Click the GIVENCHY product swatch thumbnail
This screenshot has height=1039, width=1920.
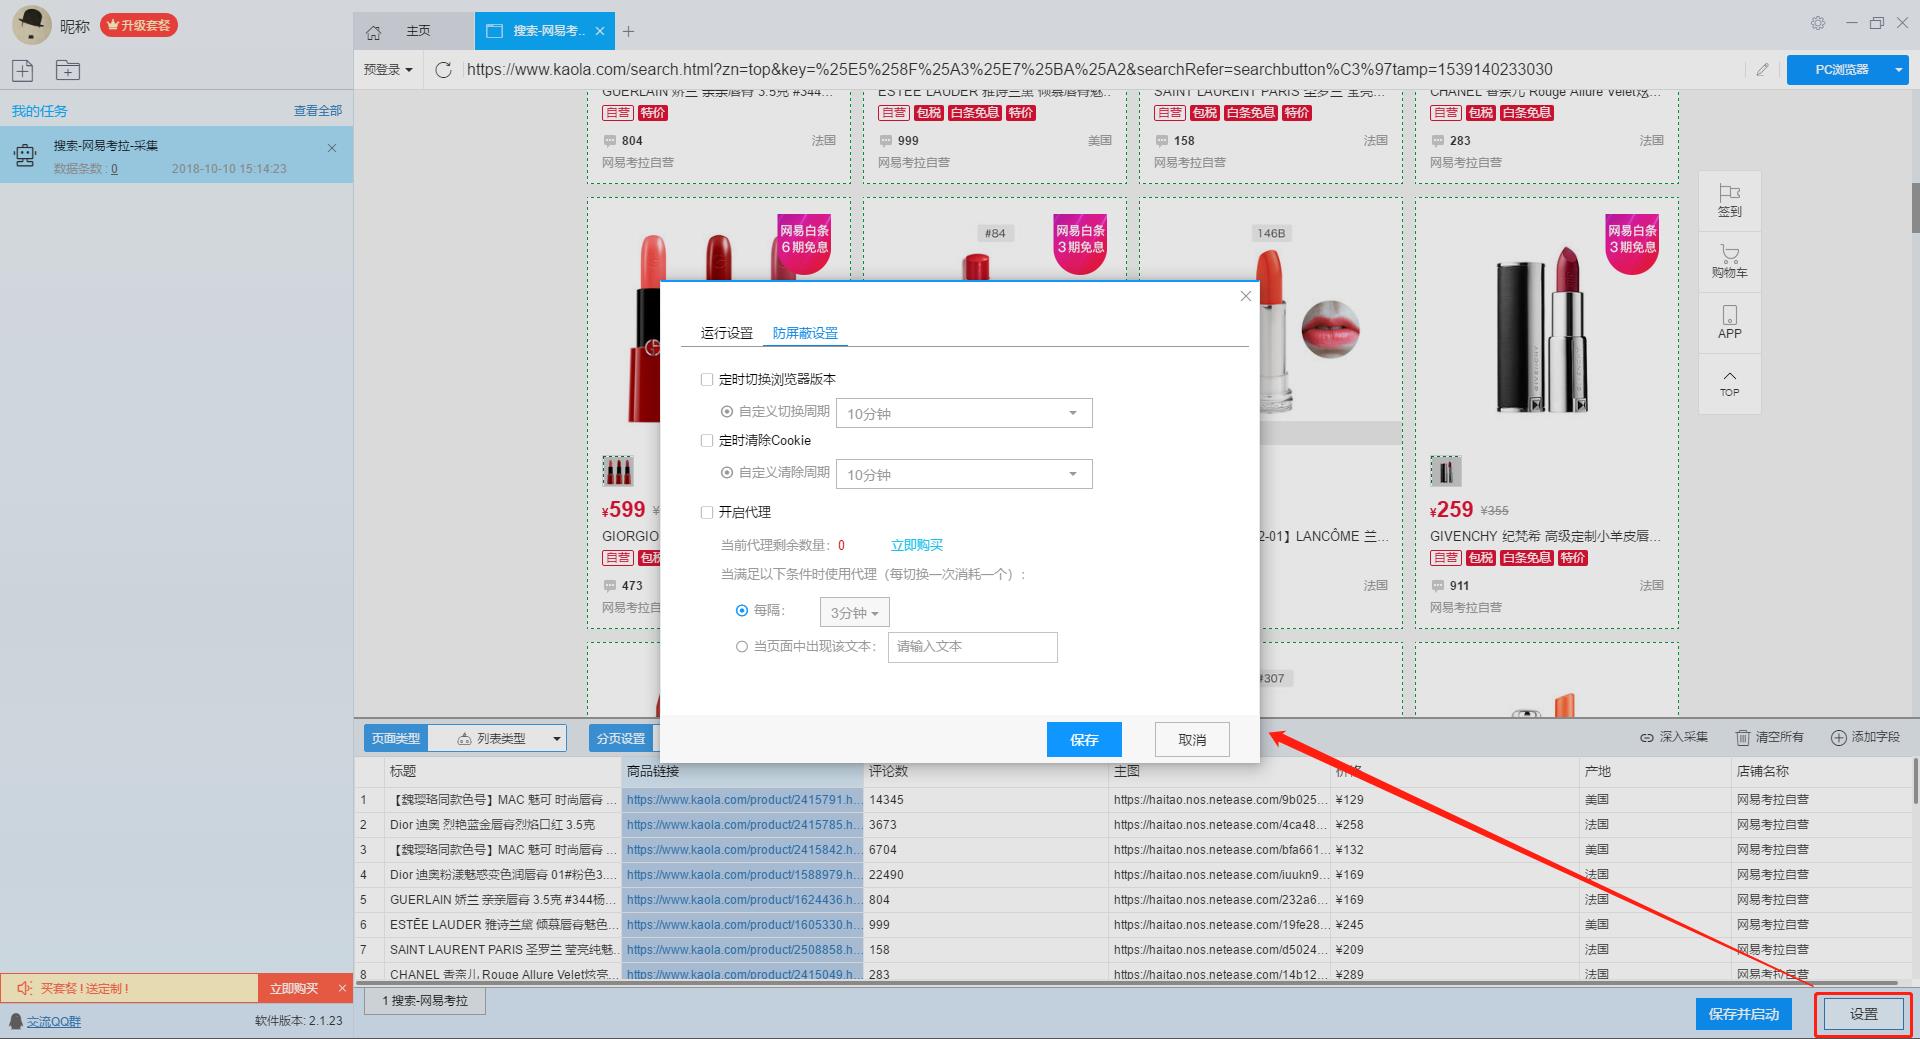1445,470
